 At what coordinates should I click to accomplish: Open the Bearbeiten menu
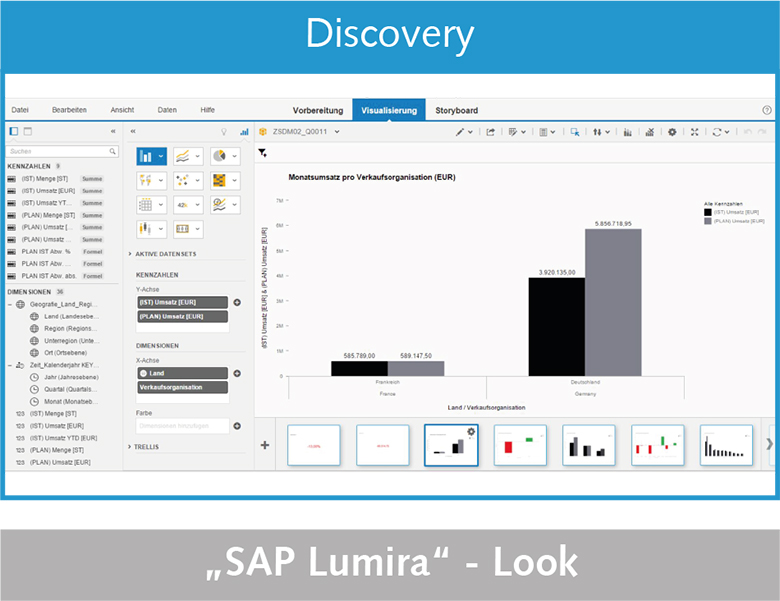click(x=69, y=110)
